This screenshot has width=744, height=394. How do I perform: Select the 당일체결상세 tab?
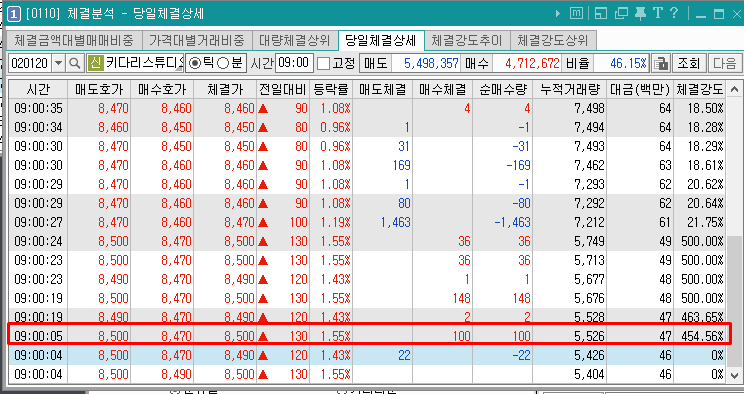381,40
